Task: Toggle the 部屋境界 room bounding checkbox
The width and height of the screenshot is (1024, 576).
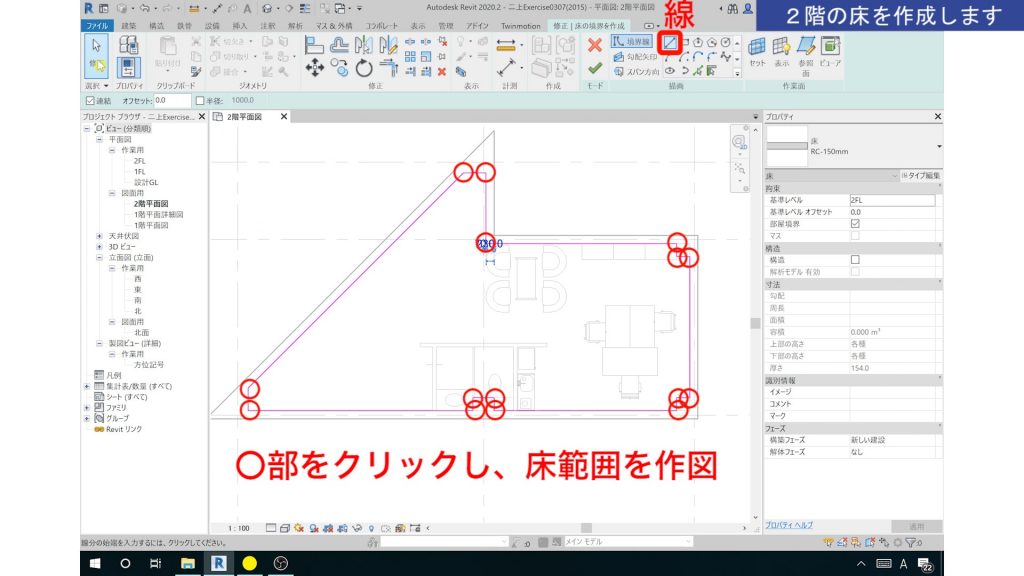Action: [856, 223]
